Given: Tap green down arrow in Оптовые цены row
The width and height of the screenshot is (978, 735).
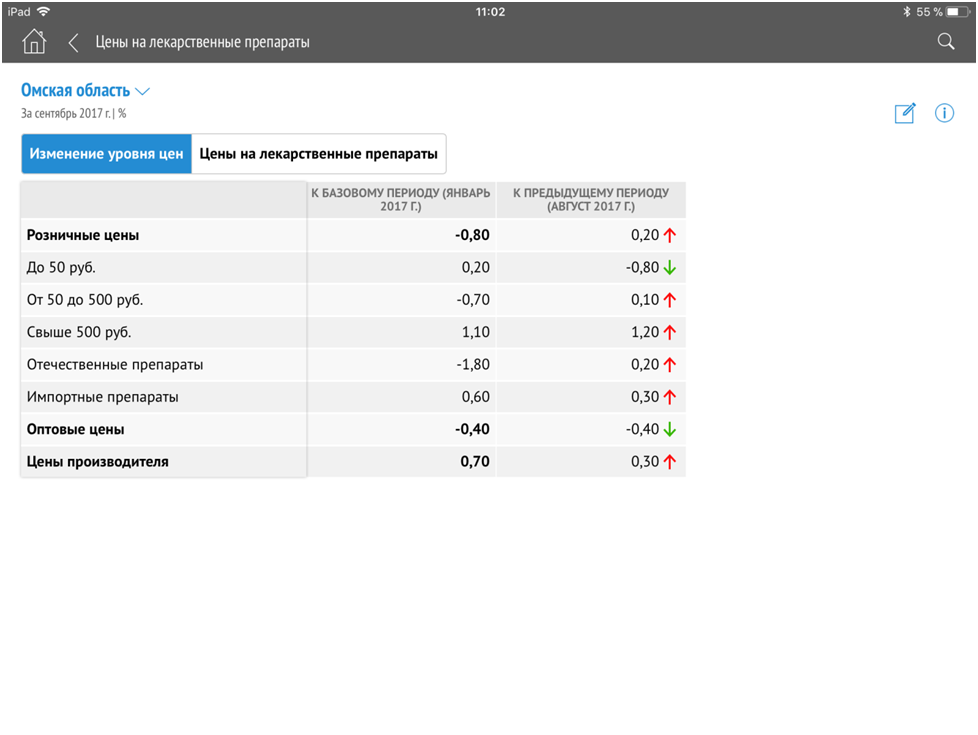Looking at the screenshot, I should pos(670,430).
